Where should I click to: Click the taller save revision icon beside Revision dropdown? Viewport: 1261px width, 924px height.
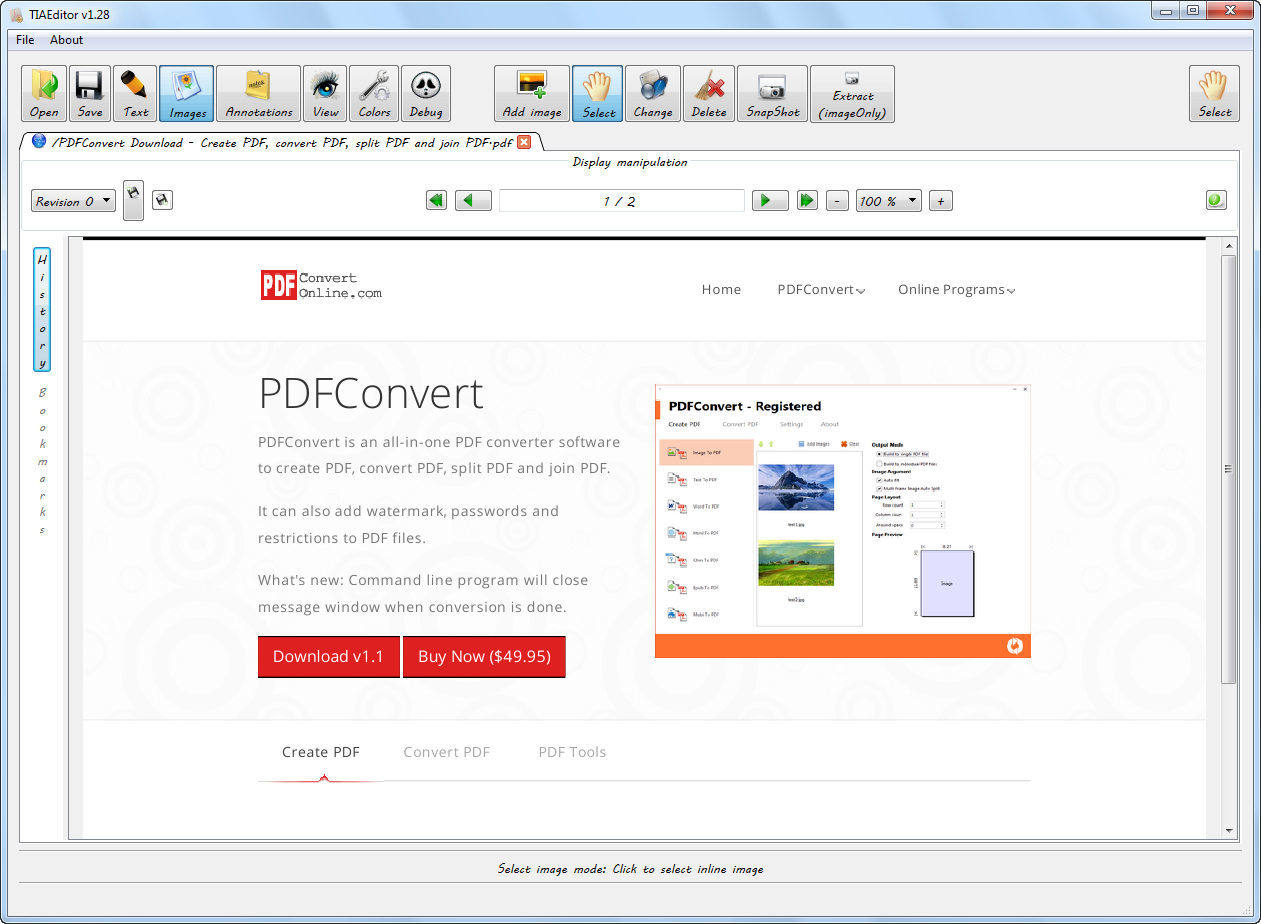tap(133, 201)
